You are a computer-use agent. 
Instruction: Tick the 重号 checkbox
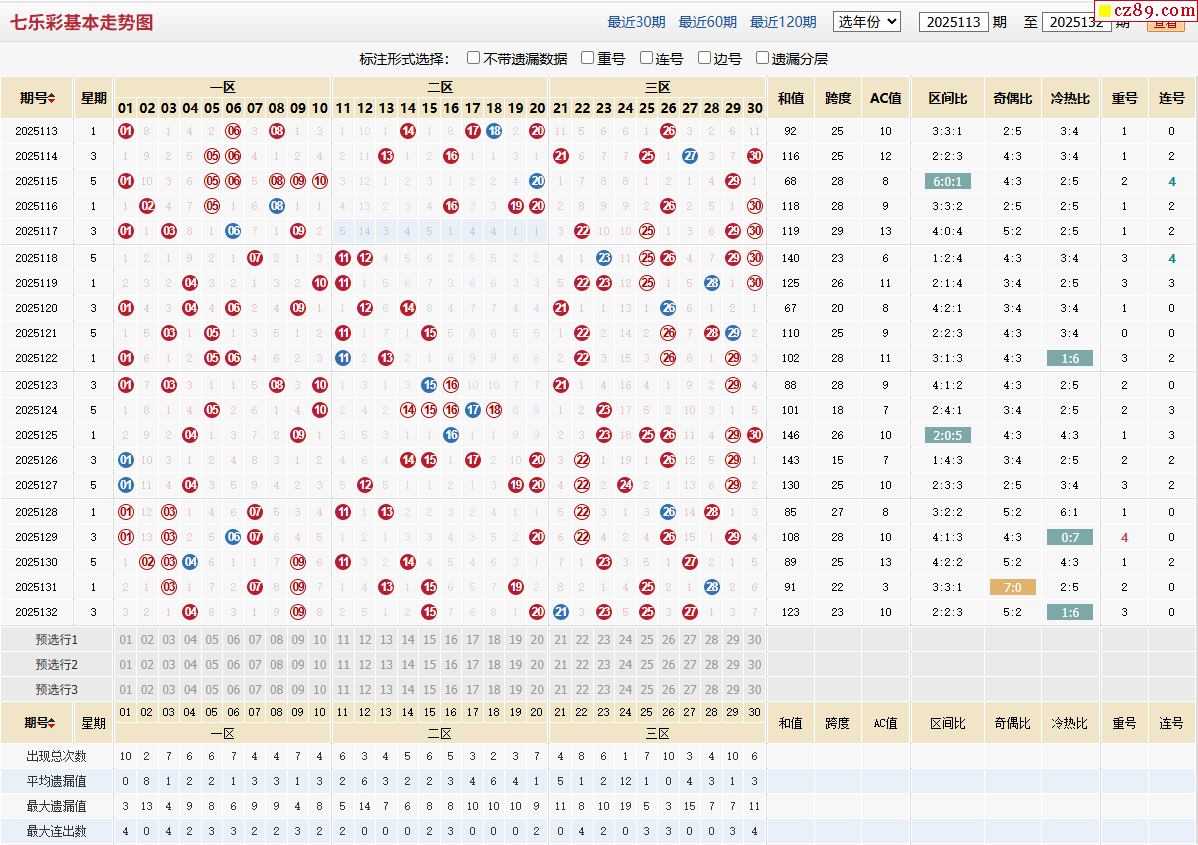coord(588,58)
